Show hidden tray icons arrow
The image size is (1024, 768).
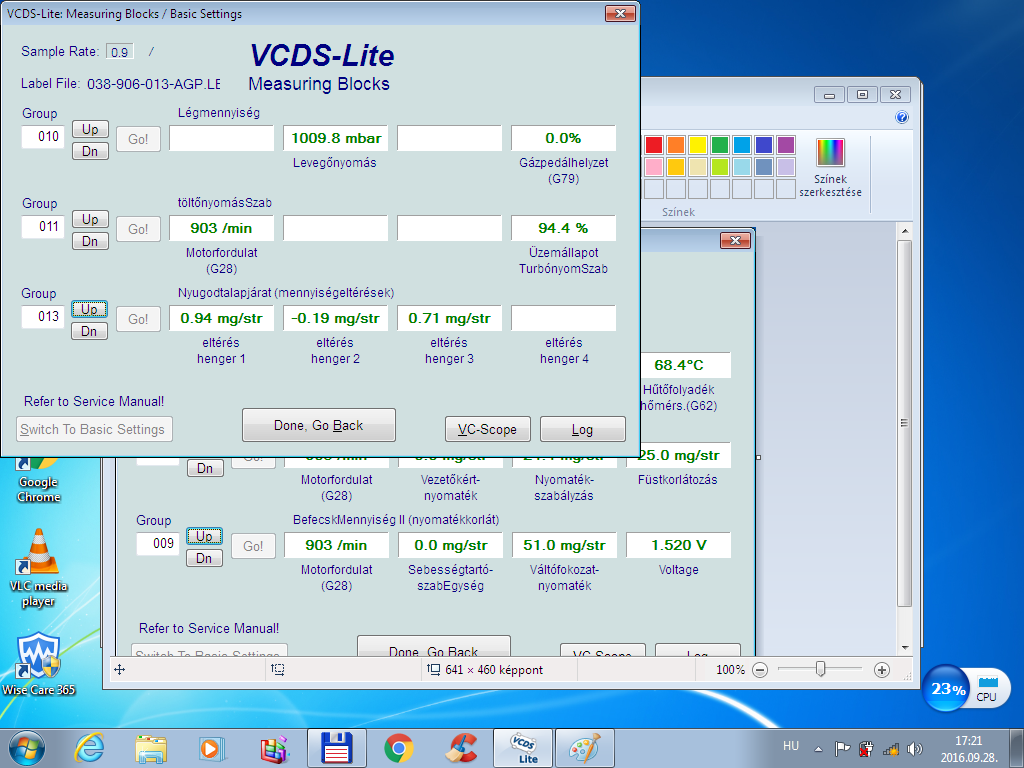818,749
